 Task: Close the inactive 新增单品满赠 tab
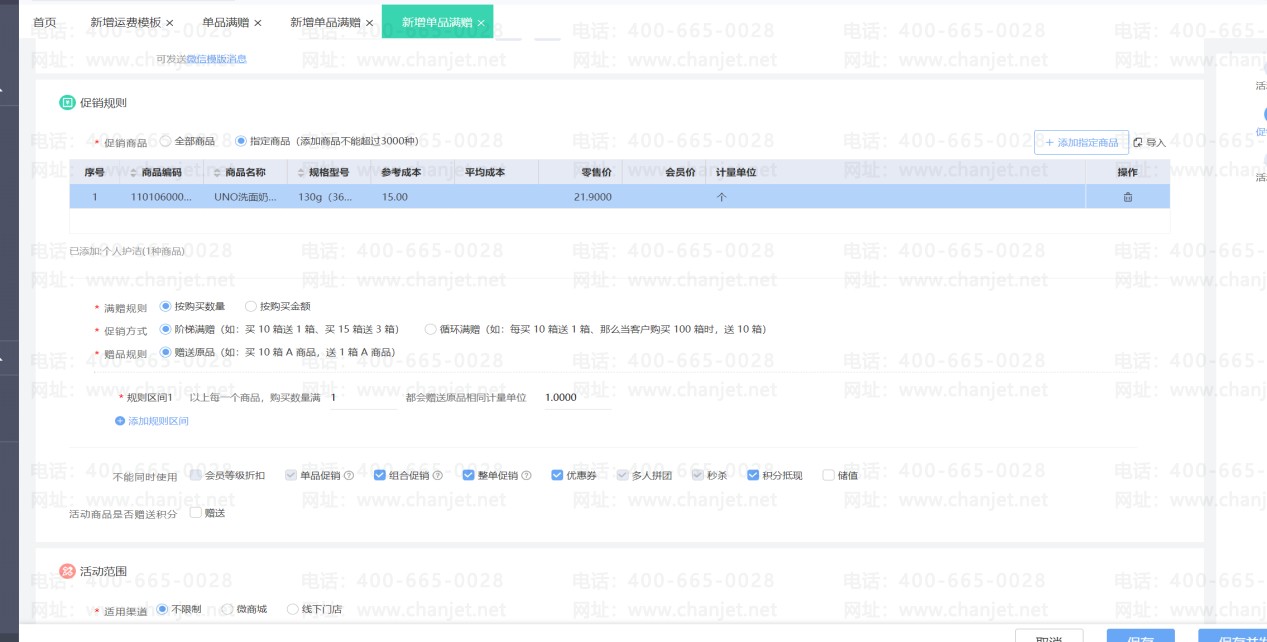point(369,22)
